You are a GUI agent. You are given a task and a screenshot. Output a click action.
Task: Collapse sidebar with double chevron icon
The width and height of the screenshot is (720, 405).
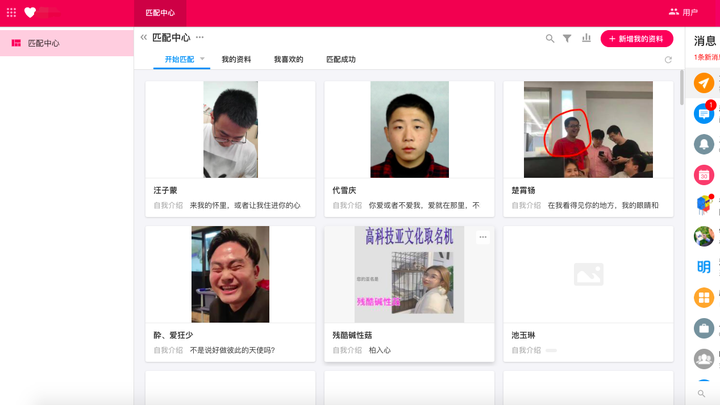pos(144,37)
